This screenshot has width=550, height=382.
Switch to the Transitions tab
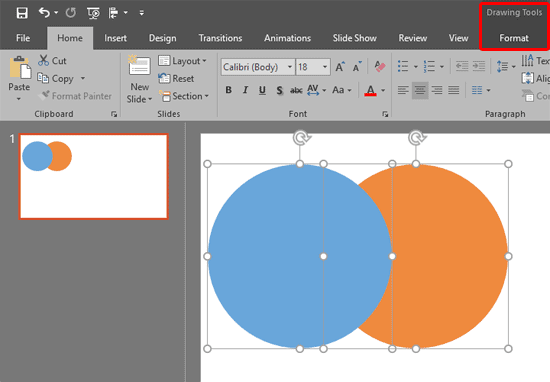(x=220, y=38)
